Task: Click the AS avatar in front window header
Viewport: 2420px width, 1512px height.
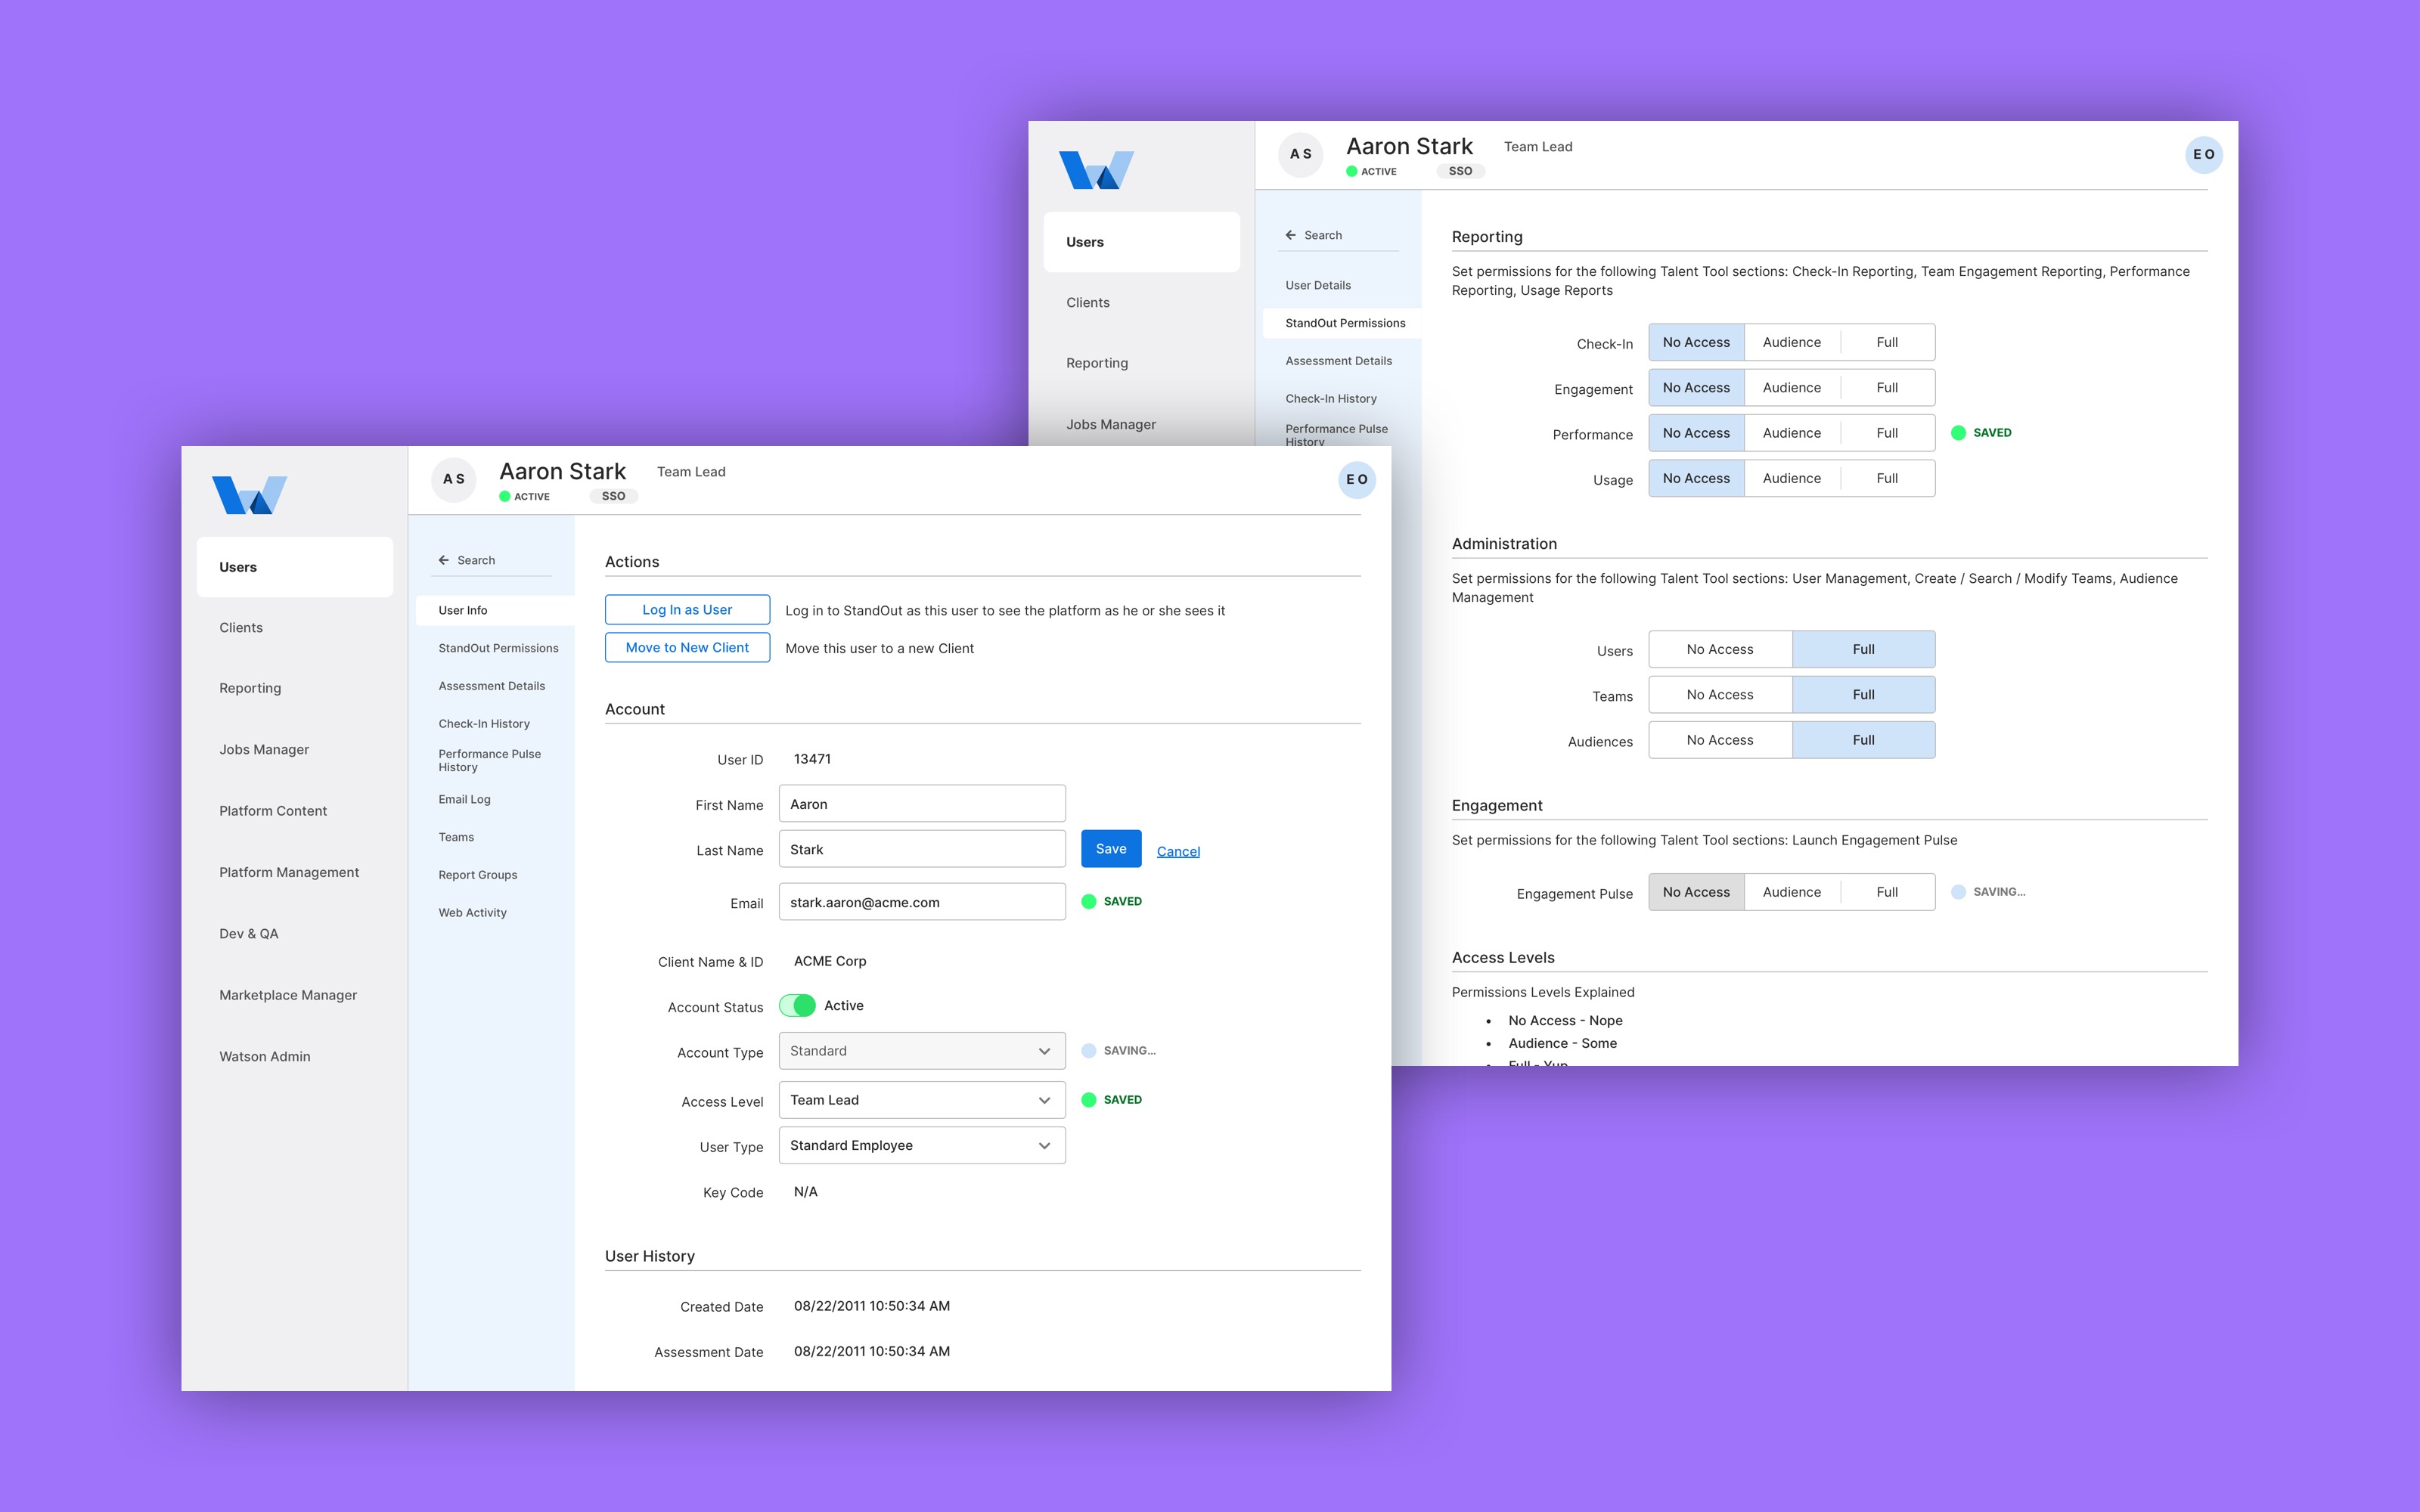Action: point(454,479)
